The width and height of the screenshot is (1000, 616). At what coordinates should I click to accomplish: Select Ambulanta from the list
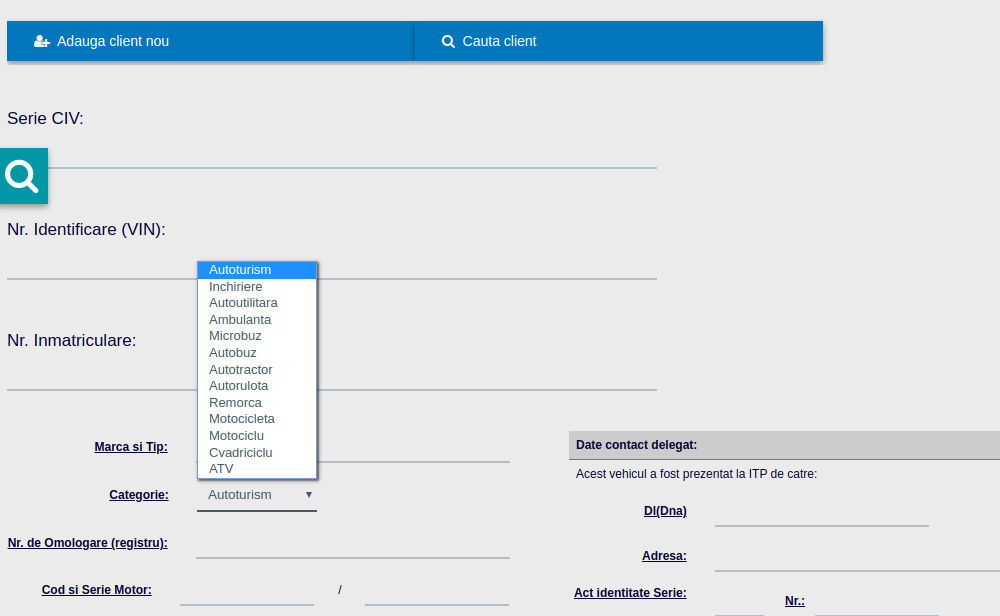click(240, 320)
